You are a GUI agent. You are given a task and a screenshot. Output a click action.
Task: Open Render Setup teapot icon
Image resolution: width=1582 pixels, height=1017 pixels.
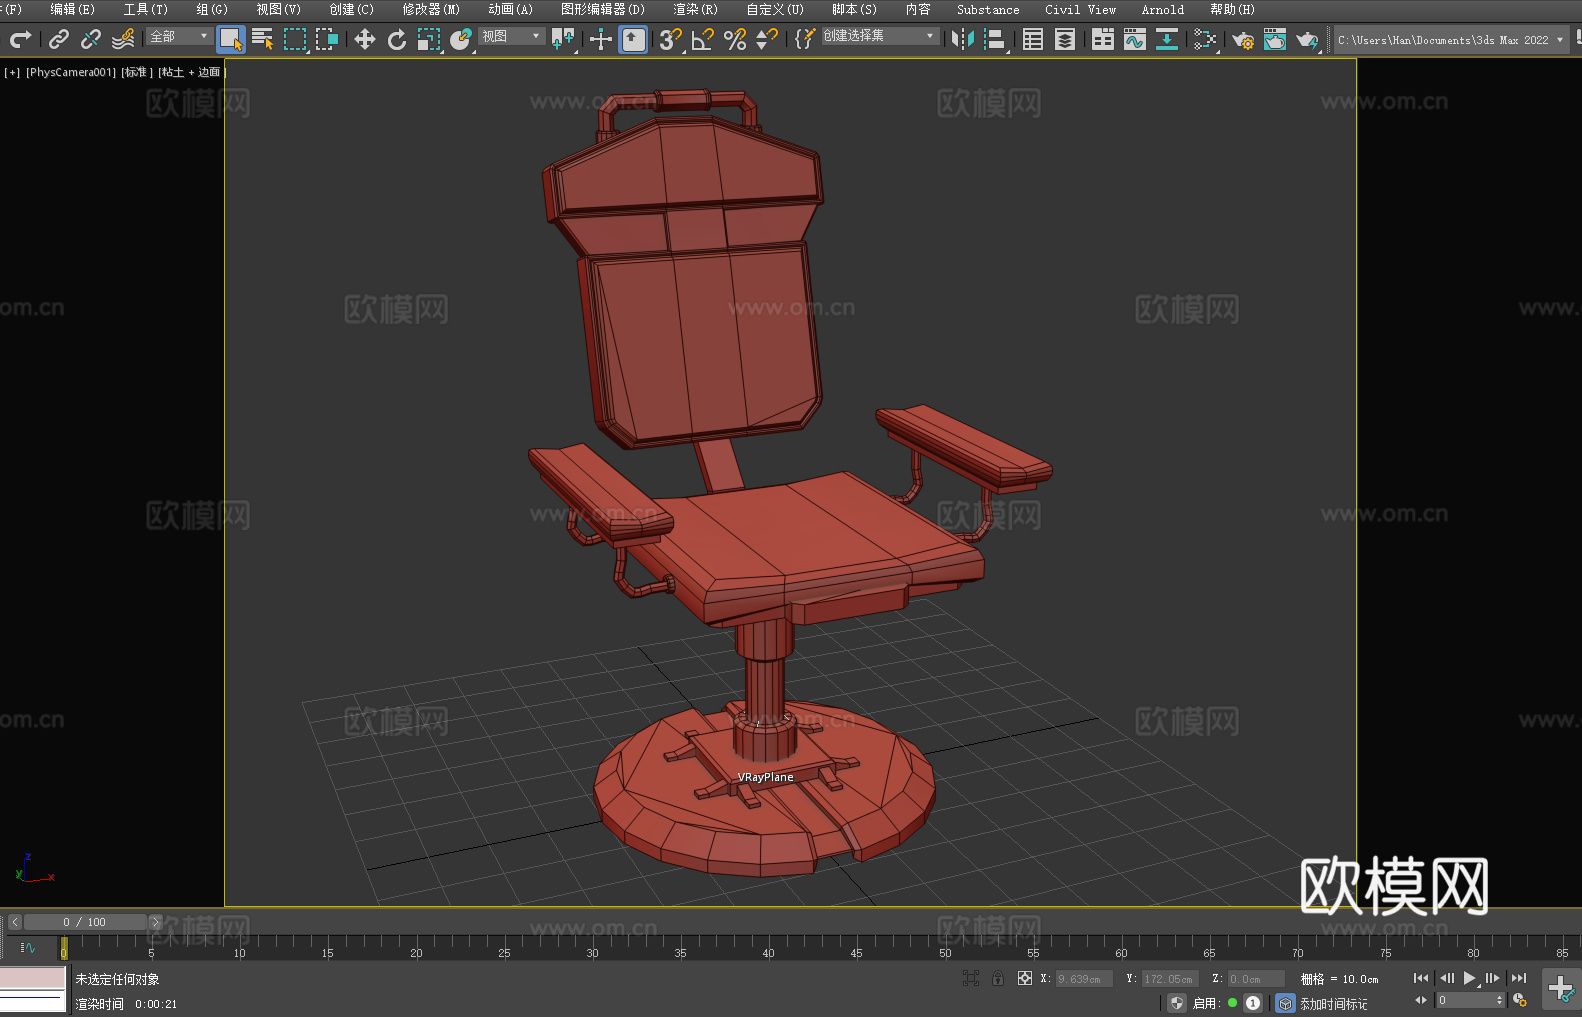coord(1243,39)
